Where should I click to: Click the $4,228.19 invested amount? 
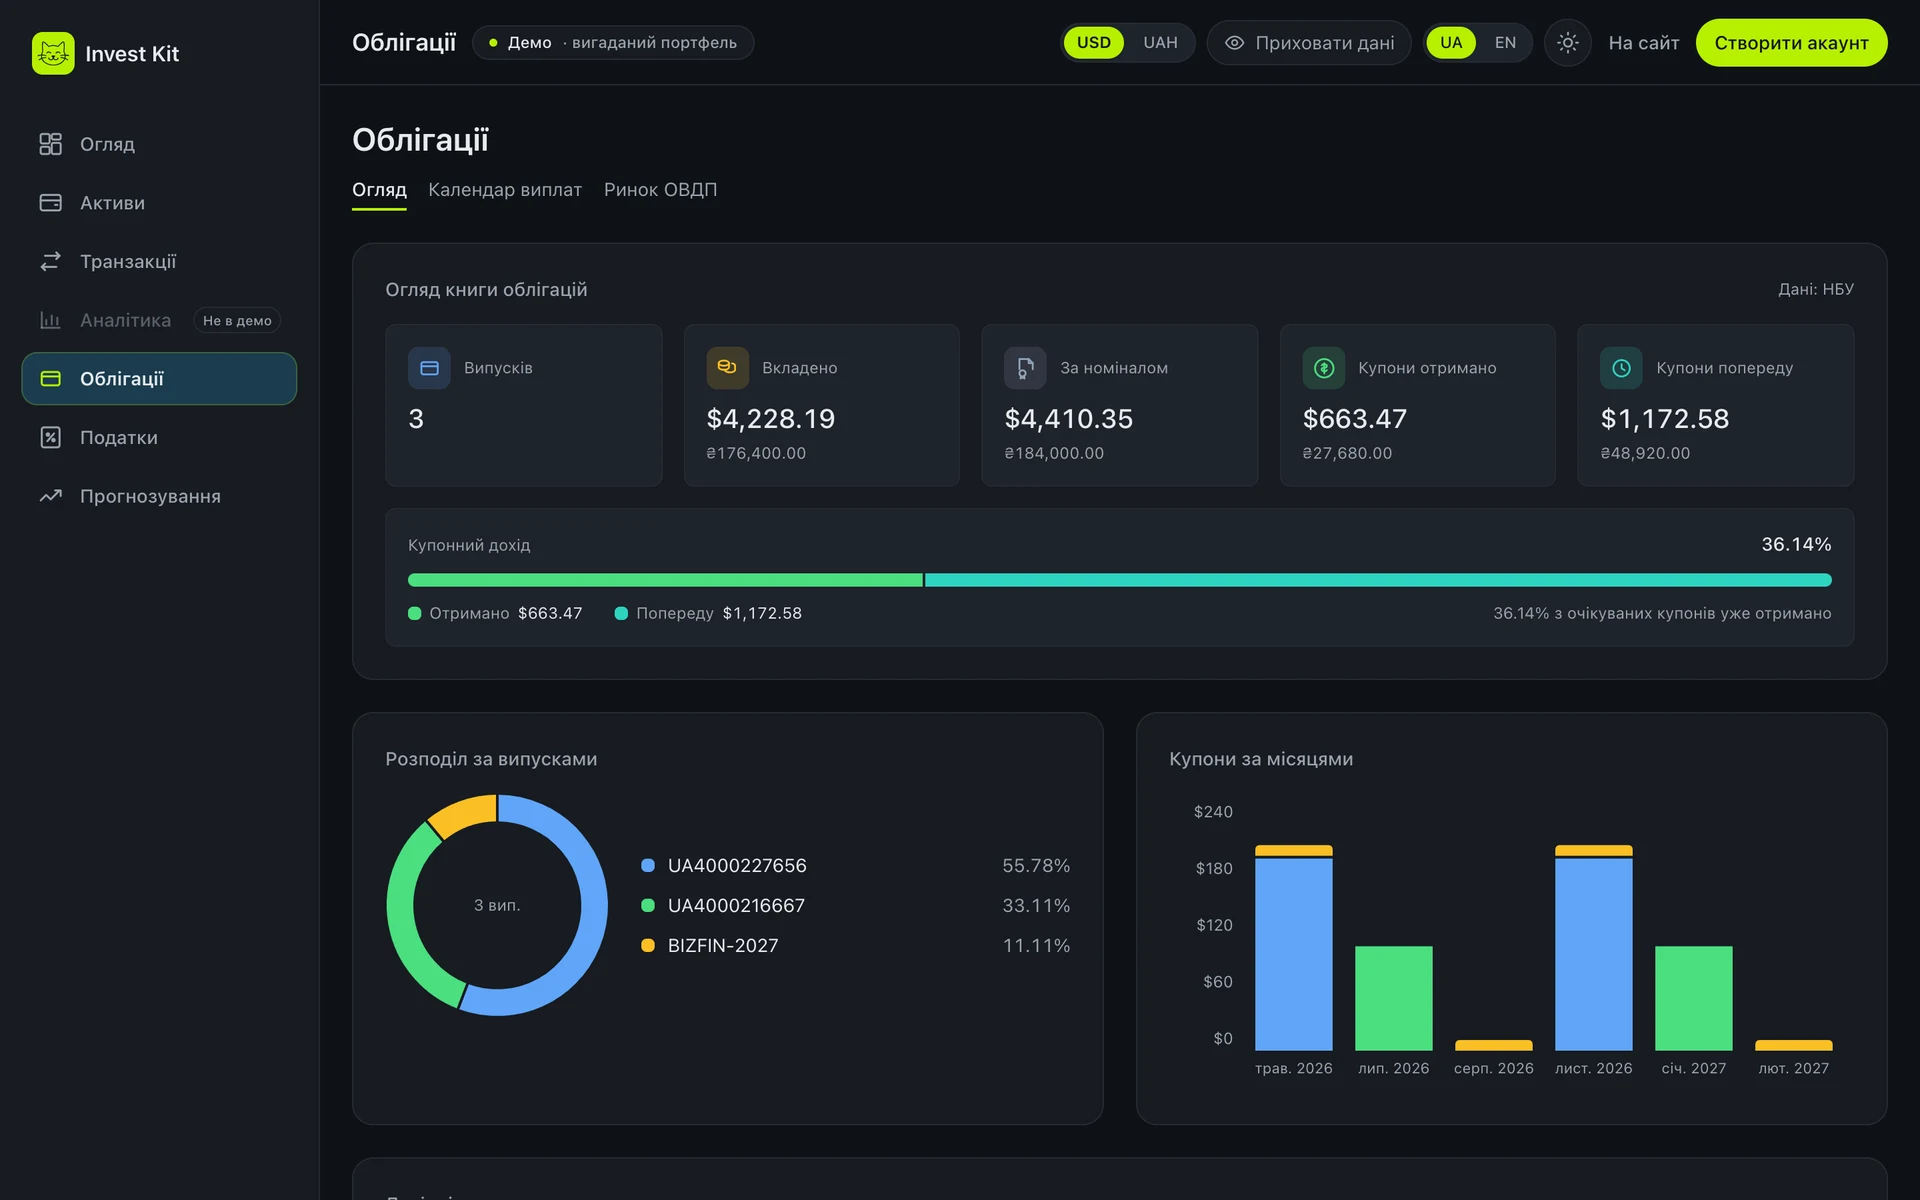tap(770, 419)
